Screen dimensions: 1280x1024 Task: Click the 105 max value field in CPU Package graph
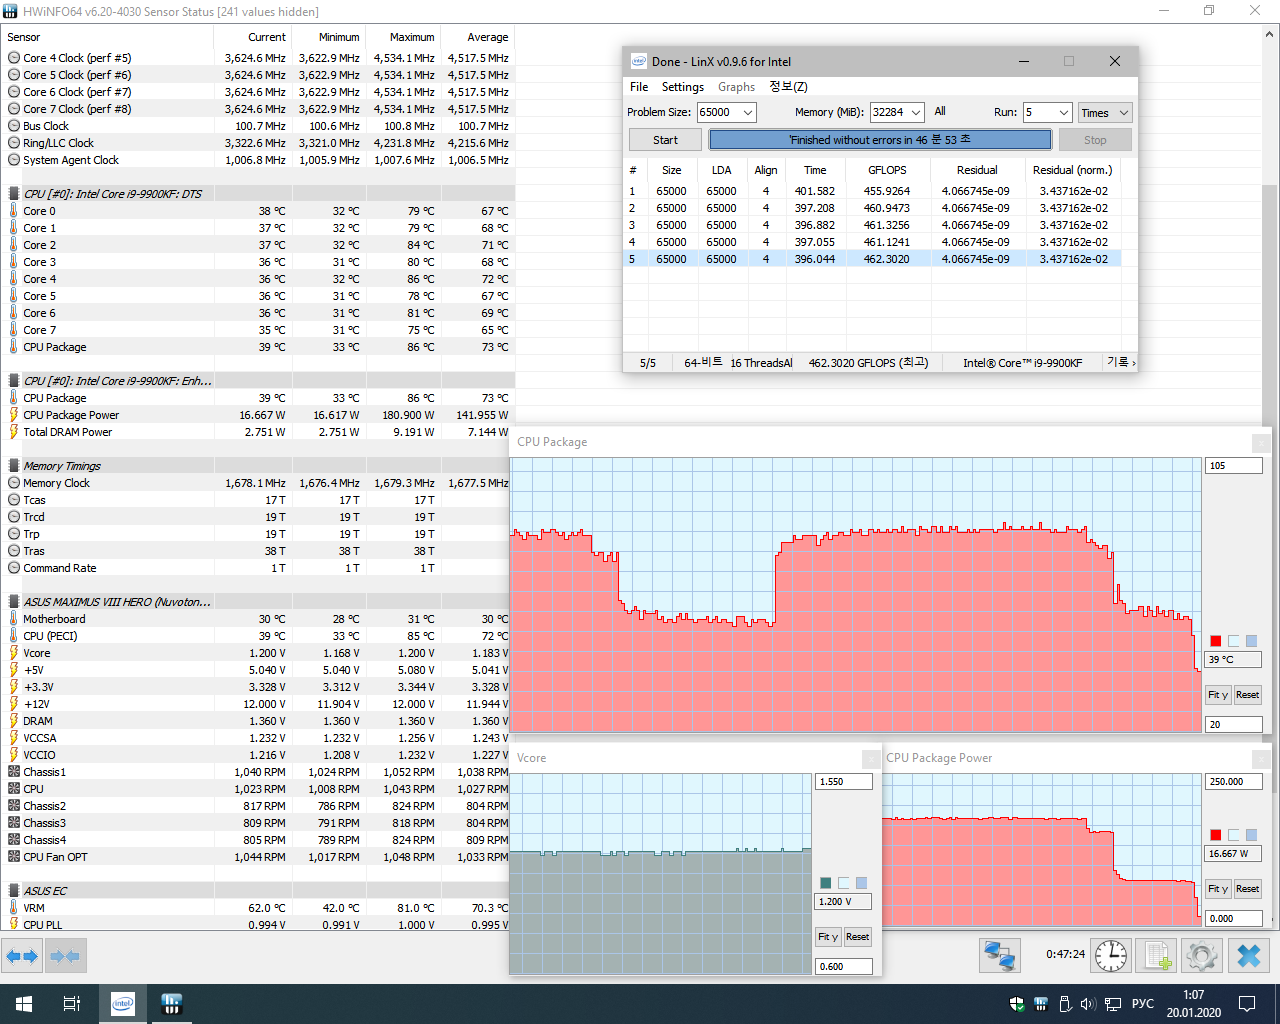pos(1233,466)
